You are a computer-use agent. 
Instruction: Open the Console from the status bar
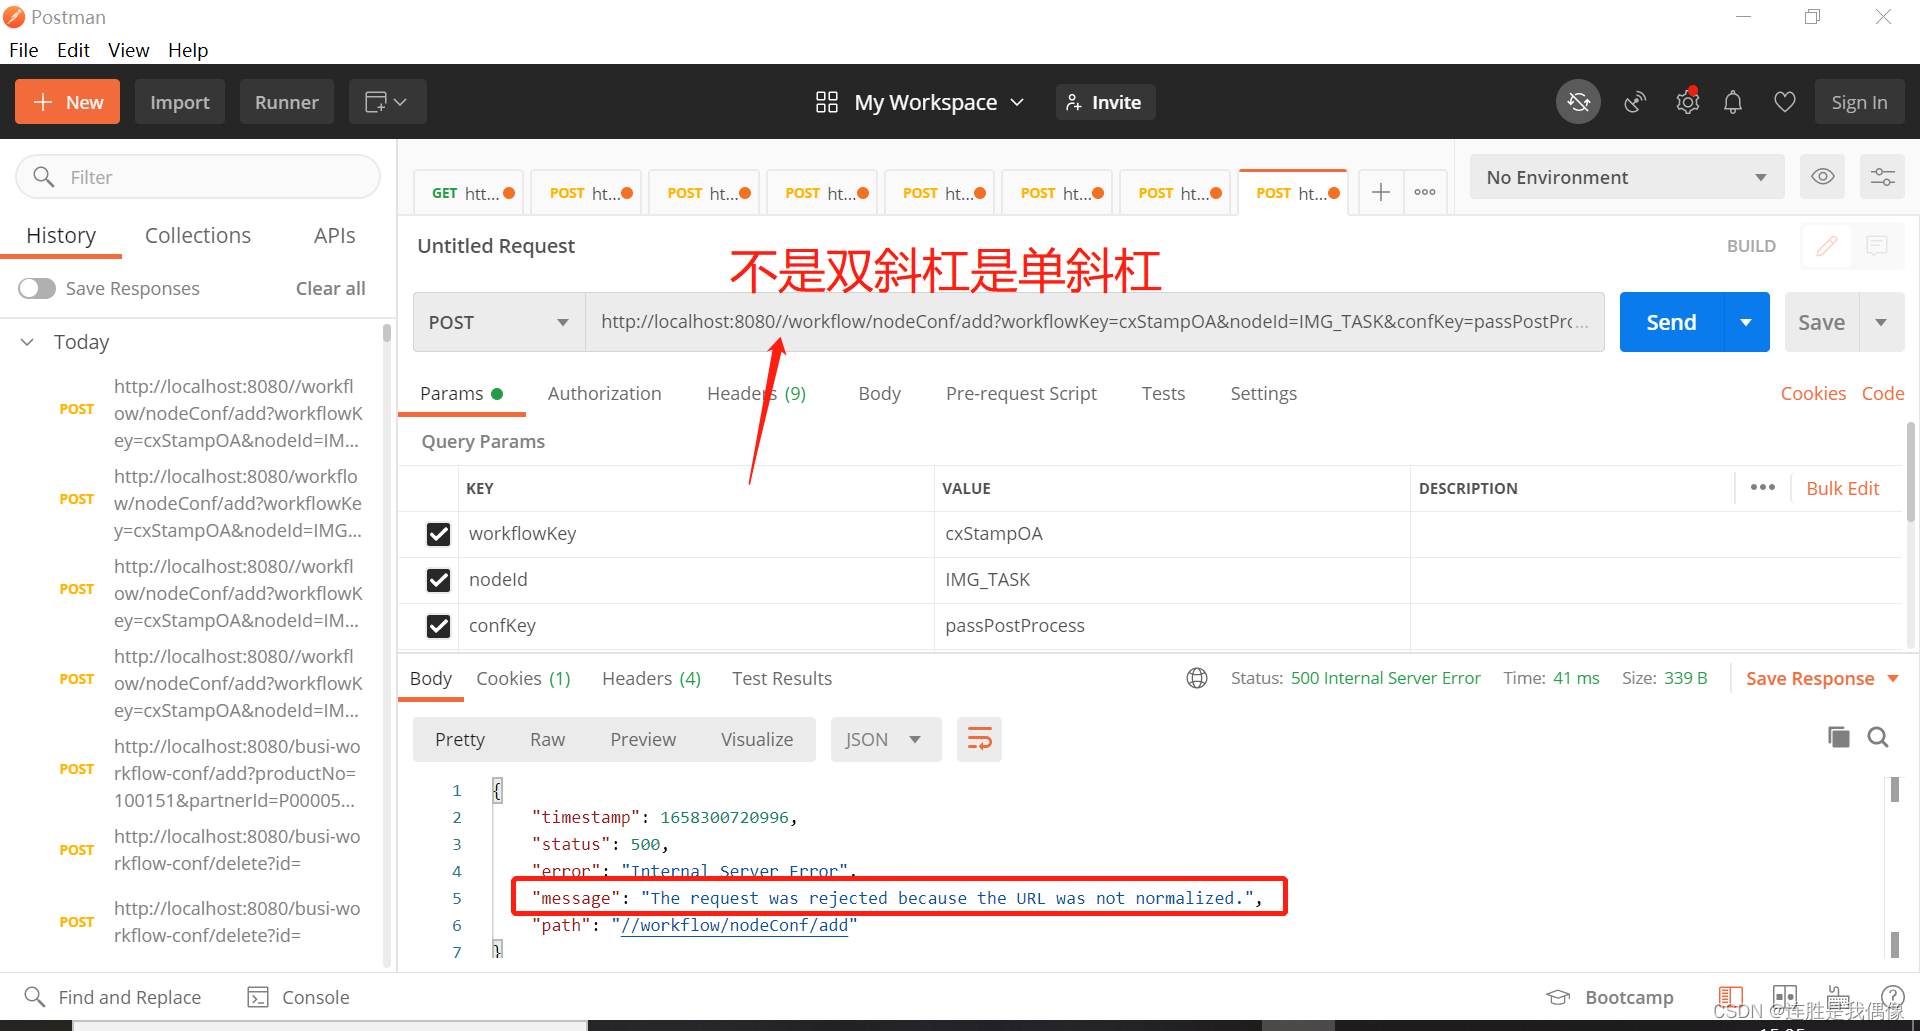[297, 996]
